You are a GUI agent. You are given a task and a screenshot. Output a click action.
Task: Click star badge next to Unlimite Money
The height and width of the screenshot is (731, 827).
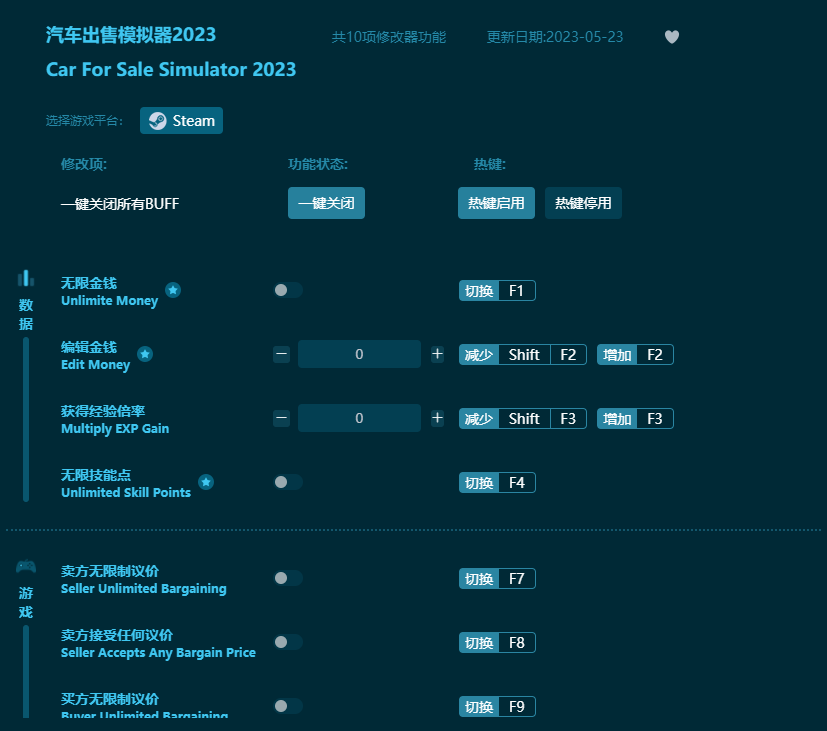(173, 290)
